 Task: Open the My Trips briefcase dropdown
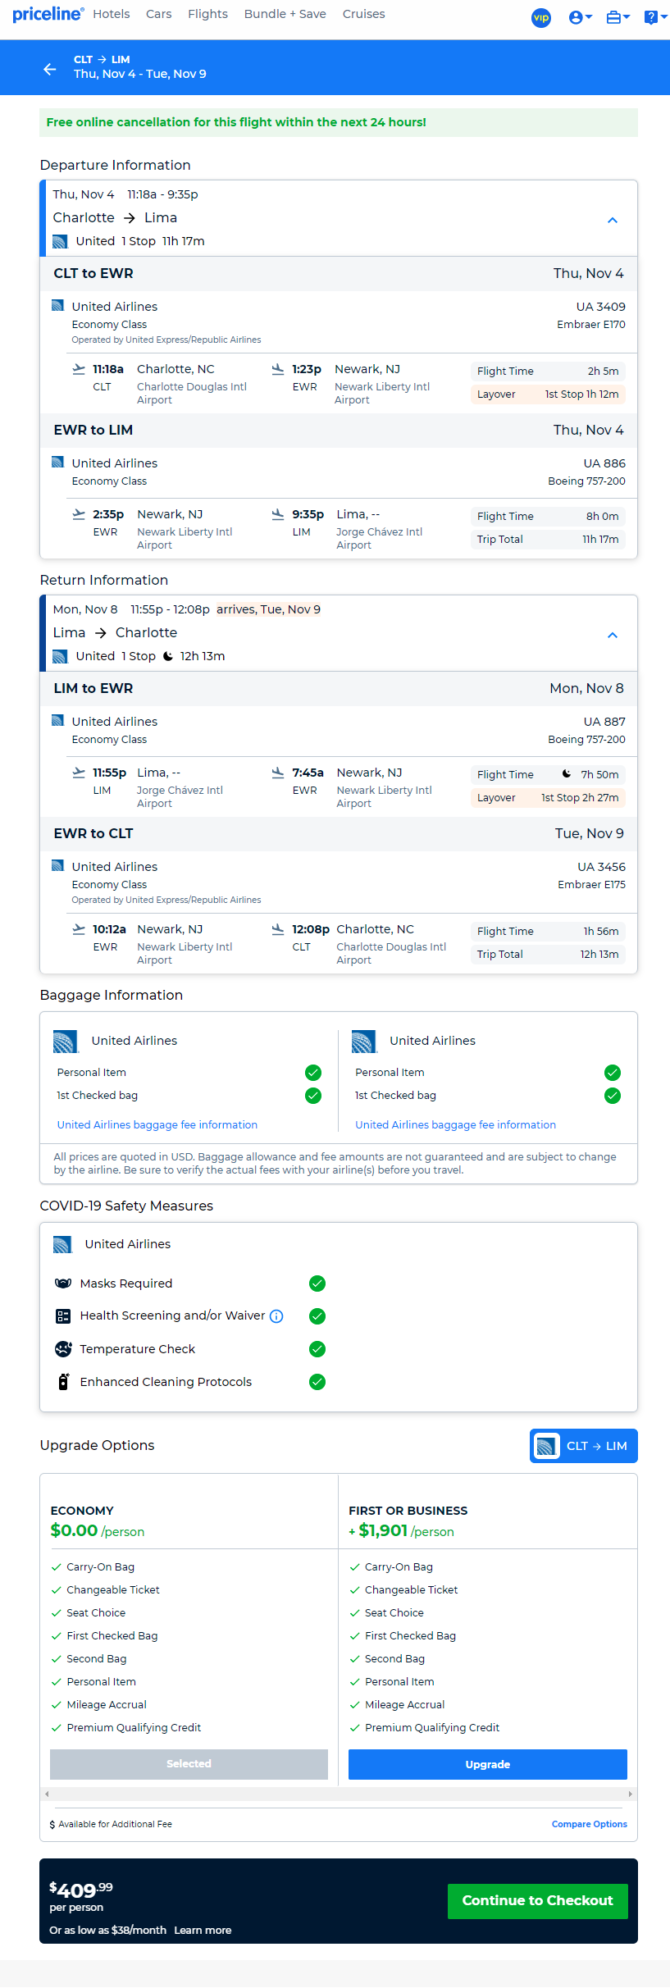[618, 17]
